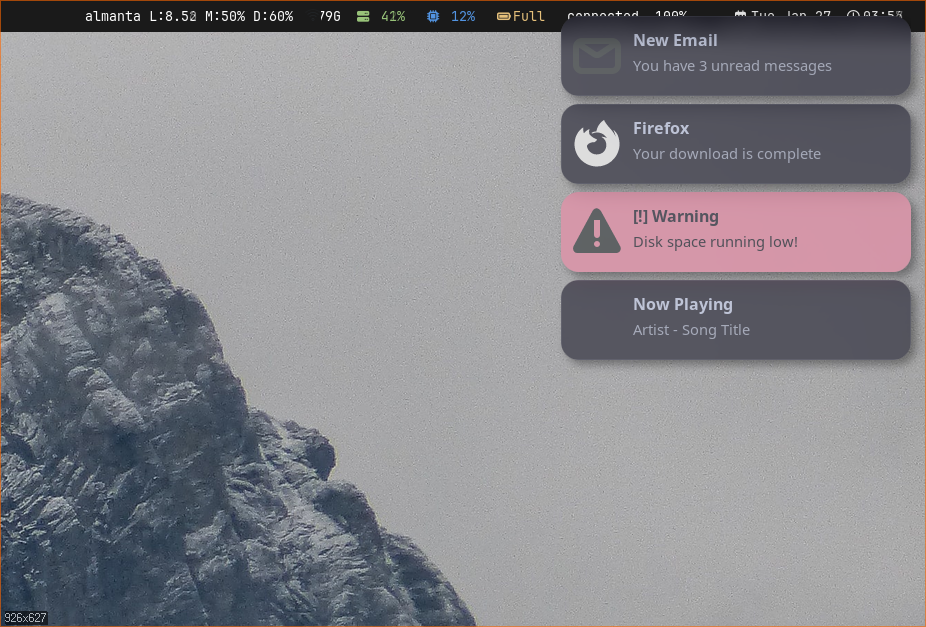
Task: Select the 12% CPU usage reading
Action: 462,16
